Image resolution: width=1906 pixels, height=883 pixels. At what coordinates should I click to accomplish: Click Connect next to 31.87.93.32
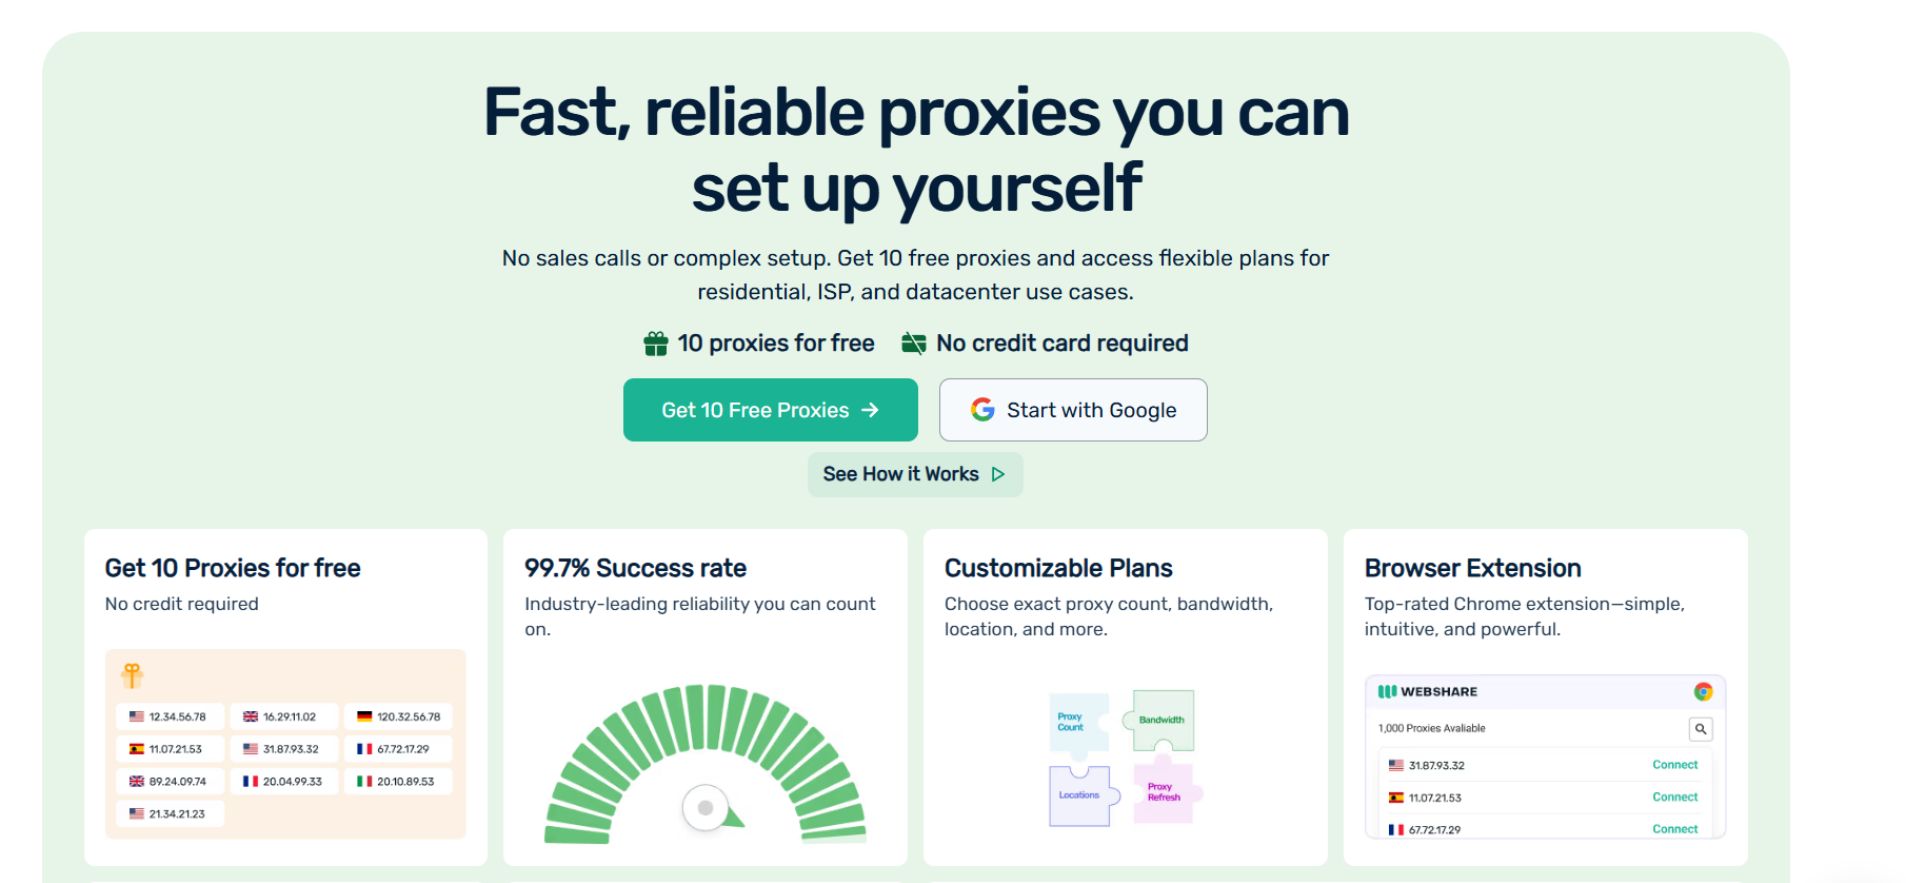click(1675, 765)
